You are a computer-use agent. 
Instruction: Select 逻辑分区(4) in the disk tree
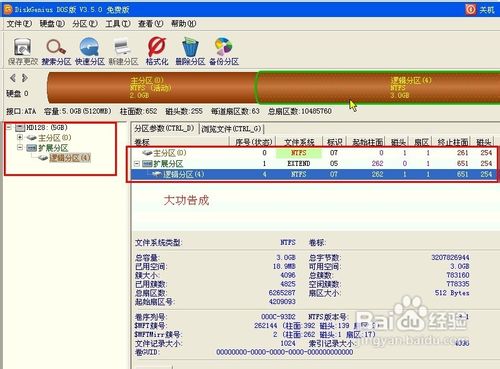tap(70, 158)
